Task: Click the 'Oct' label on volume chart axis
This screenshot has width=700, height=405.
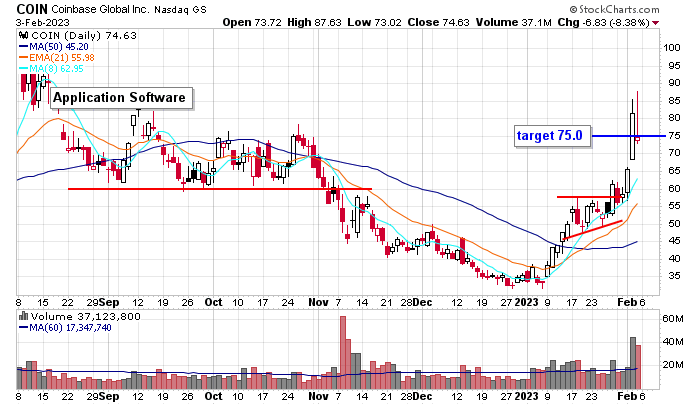Action: coord(213,396)
